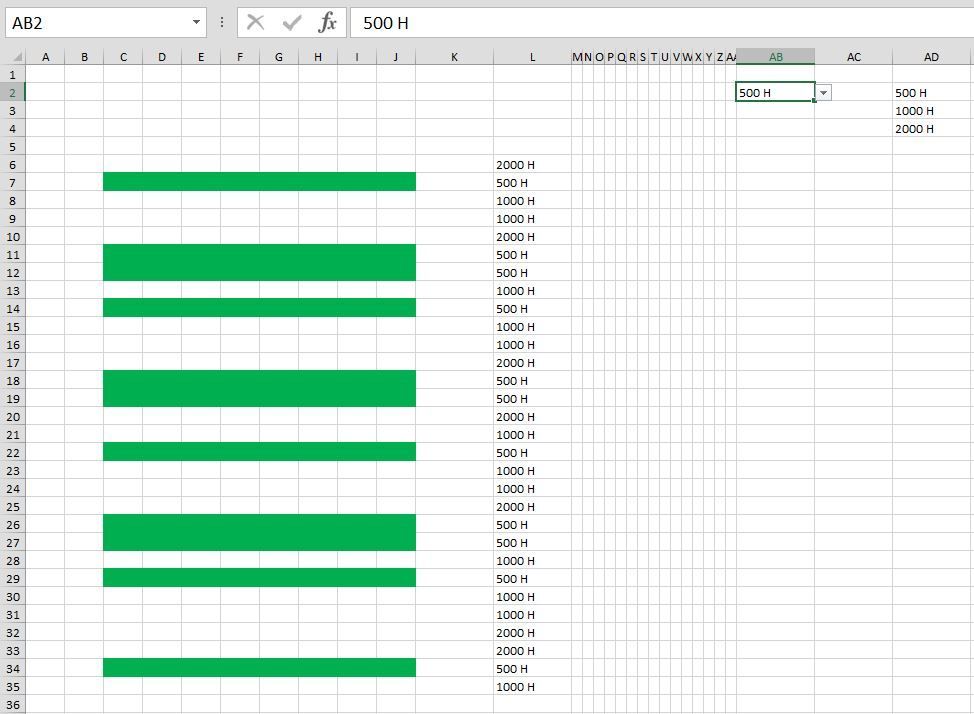The width and height of the screenshot is (974, 714).
Task: Select column header Q
Action: pyautogui.click(x=621, y=57)
